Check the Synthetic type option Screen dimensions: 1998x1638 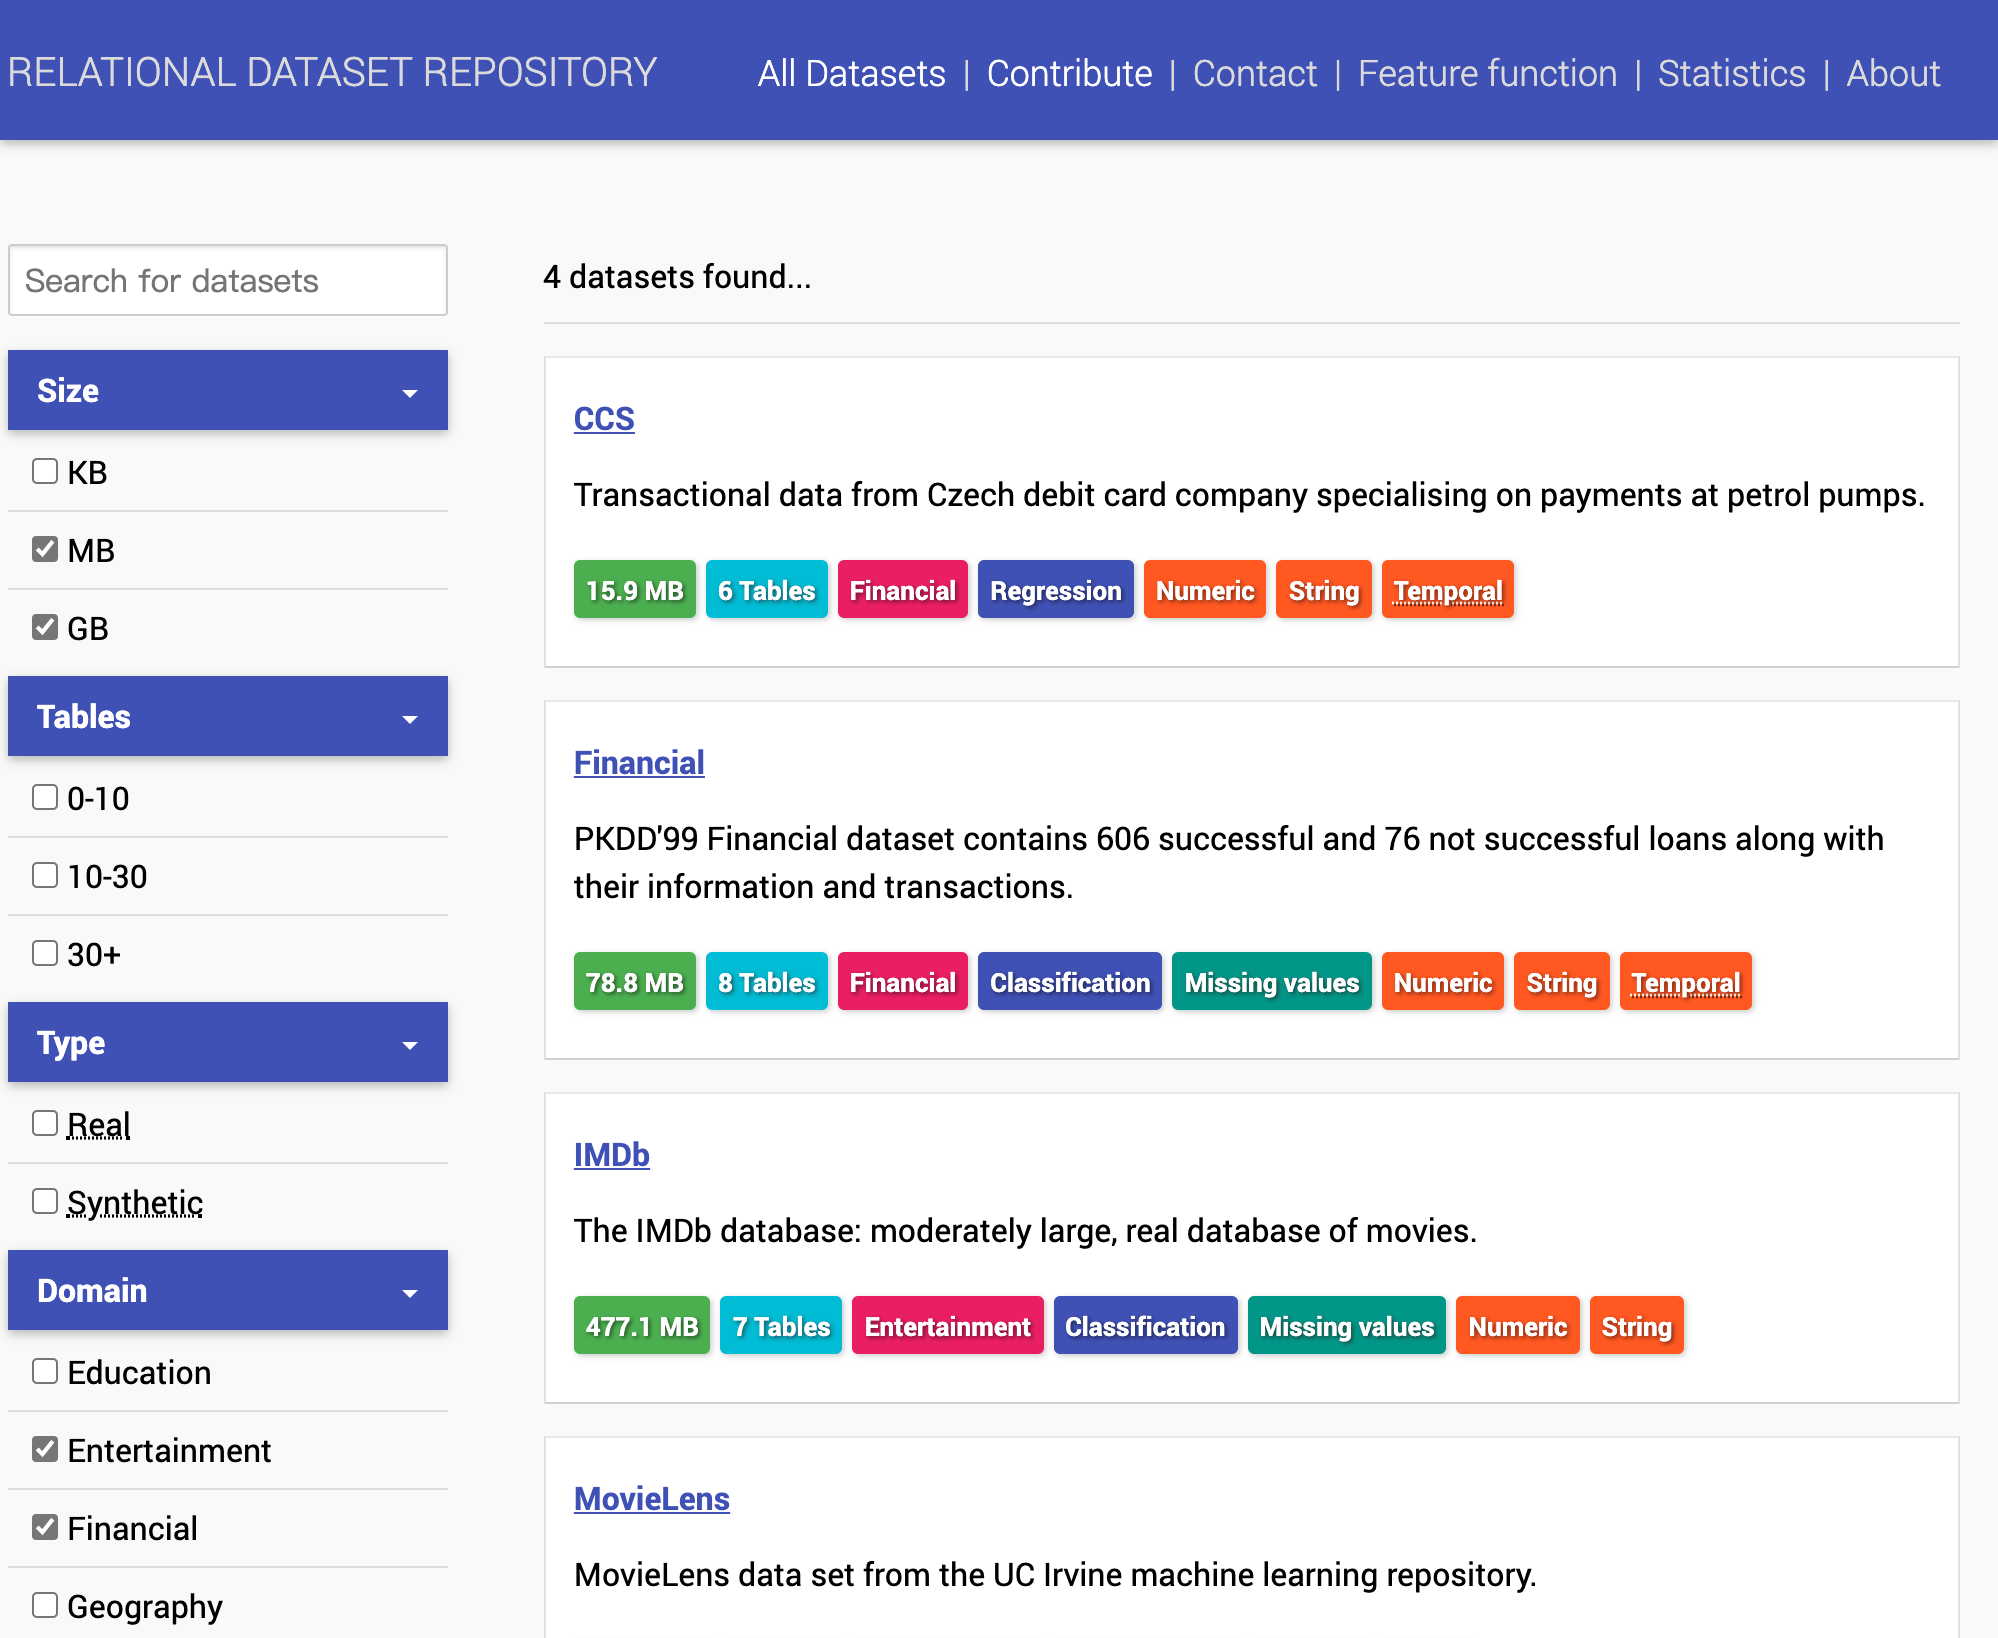click(45, 1201)
